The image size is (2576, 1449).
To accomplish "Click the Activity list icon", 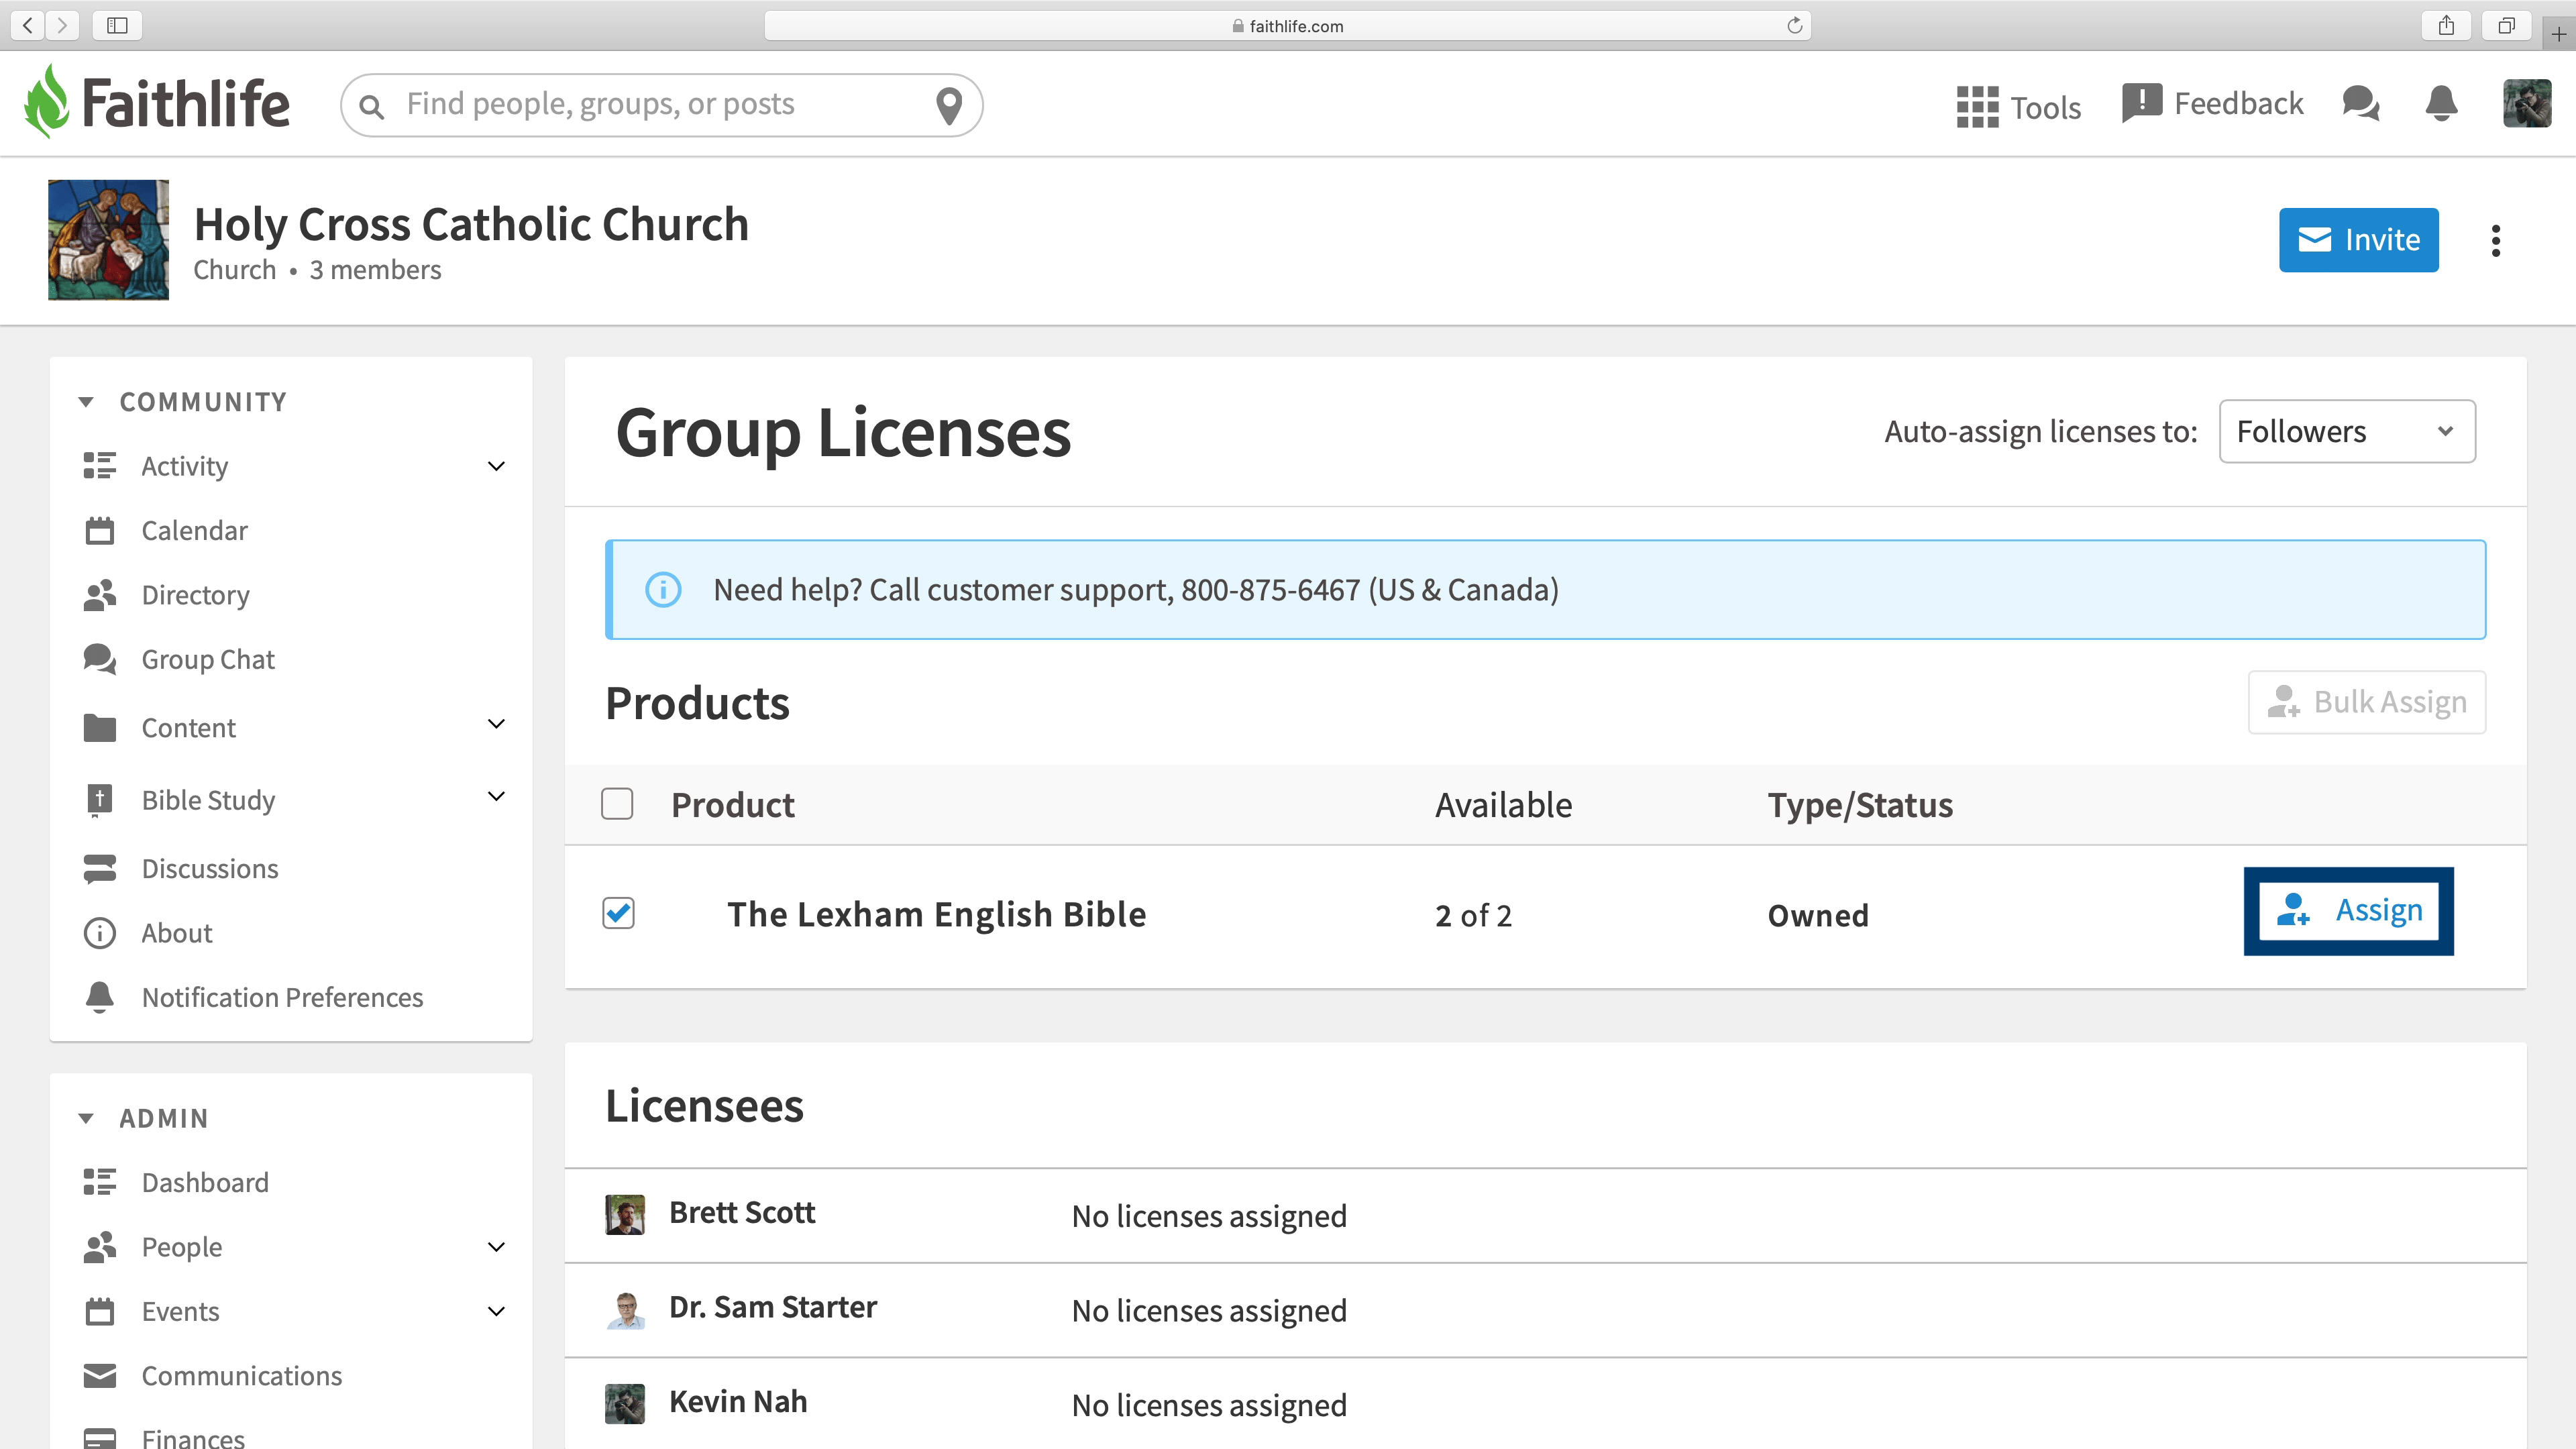I will tap(99, 466).
